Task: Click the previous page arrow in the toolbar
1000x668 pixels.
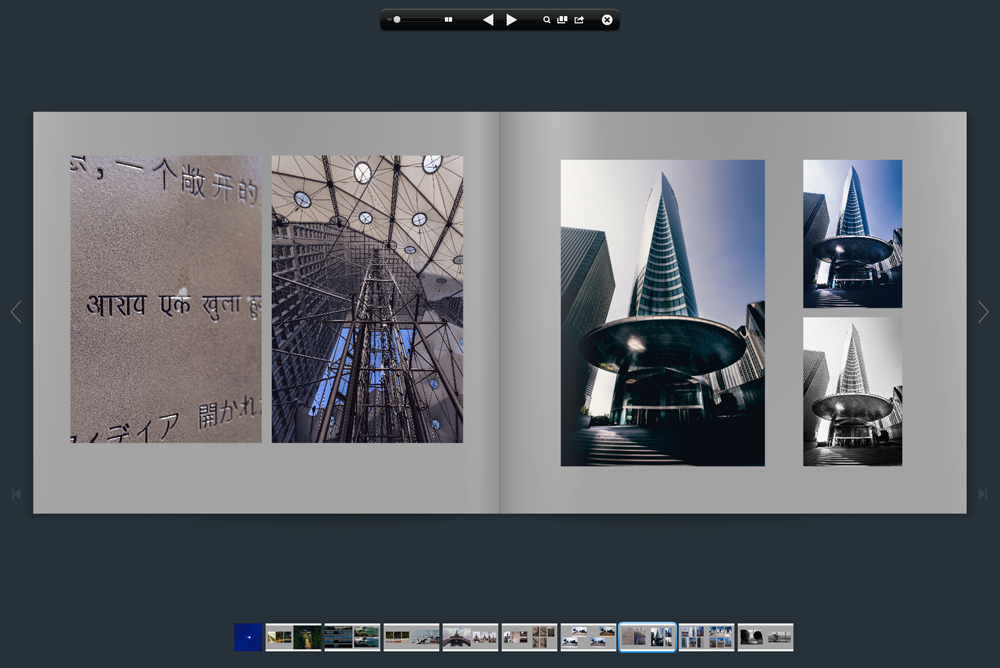Action: click(x=488, y=20)
